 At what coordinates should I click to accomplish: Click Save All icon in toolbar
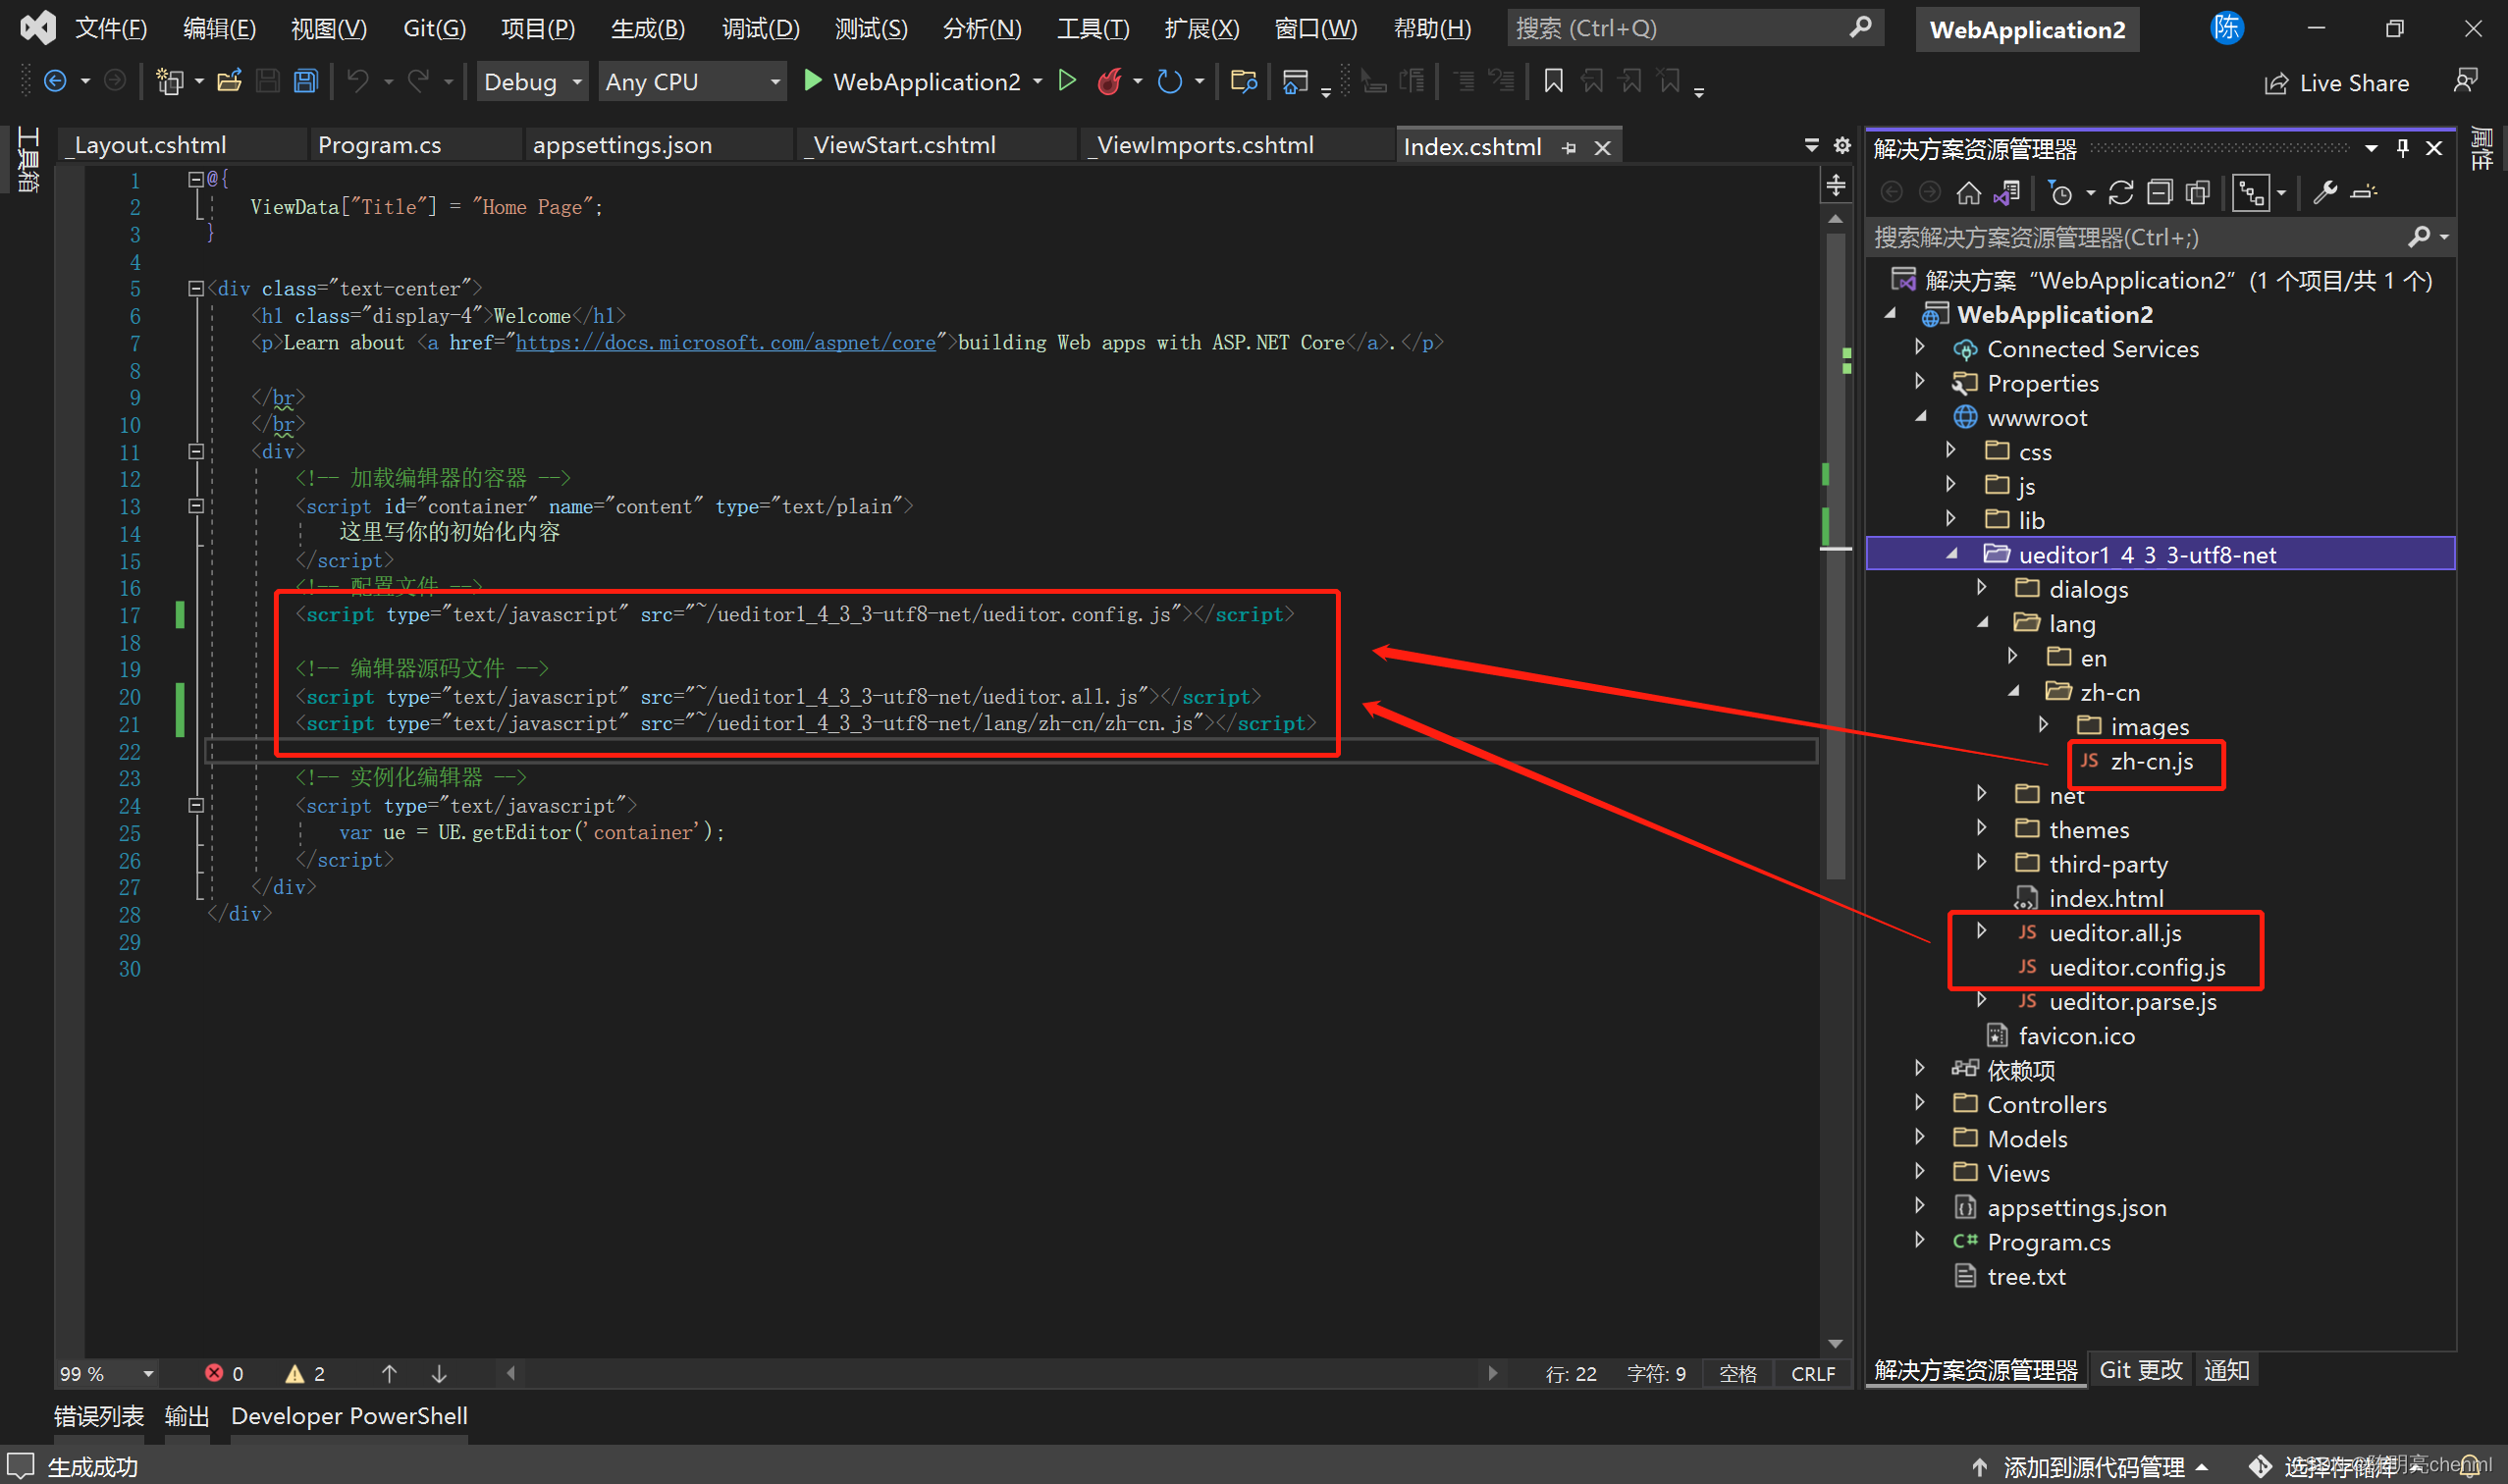coord(306,82)
